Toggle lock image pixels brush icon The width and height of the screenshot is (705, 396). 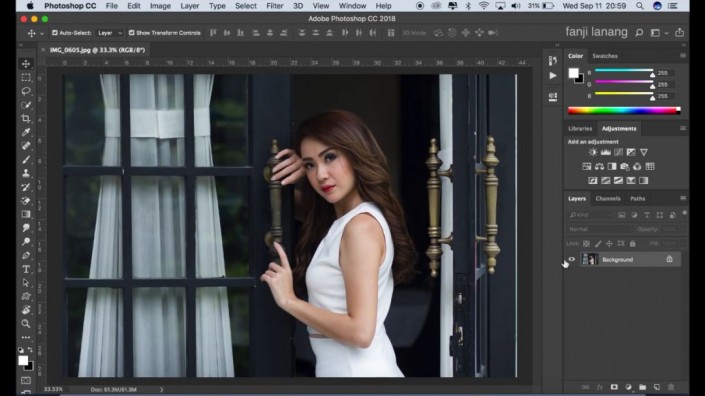point(598,244)
